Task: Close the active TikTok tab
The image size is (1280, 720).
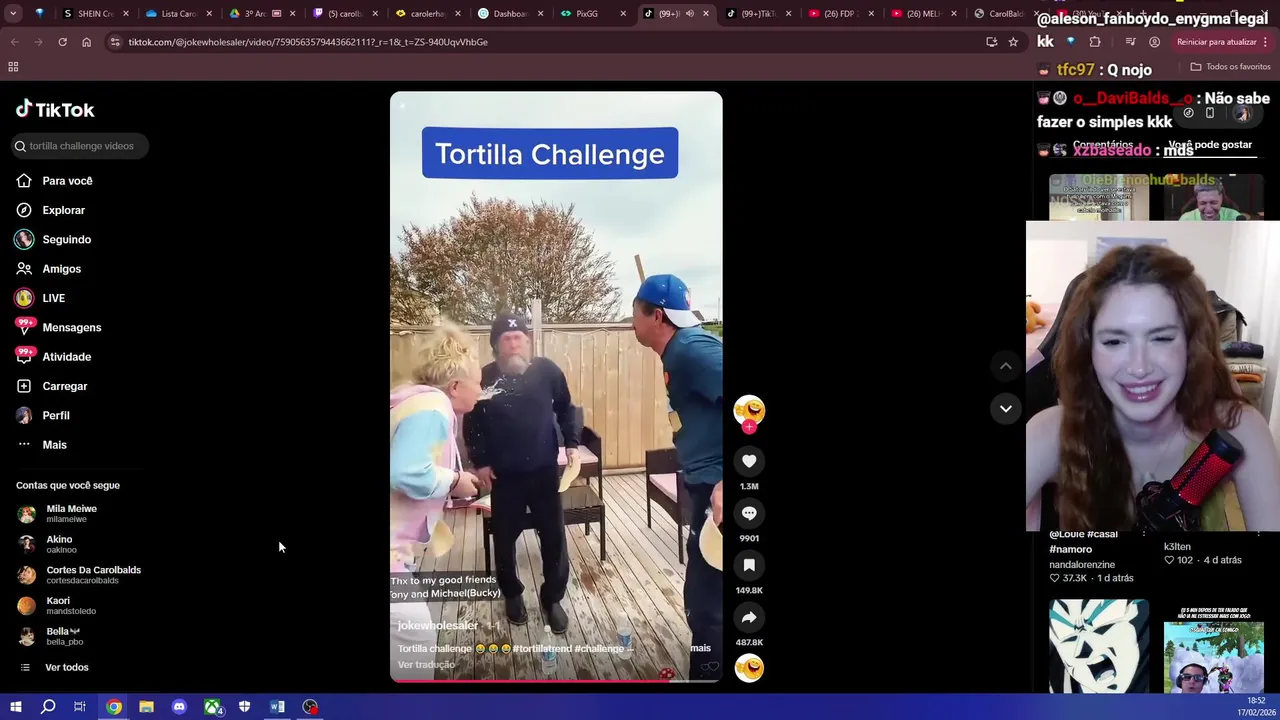Action: (706, 14)
